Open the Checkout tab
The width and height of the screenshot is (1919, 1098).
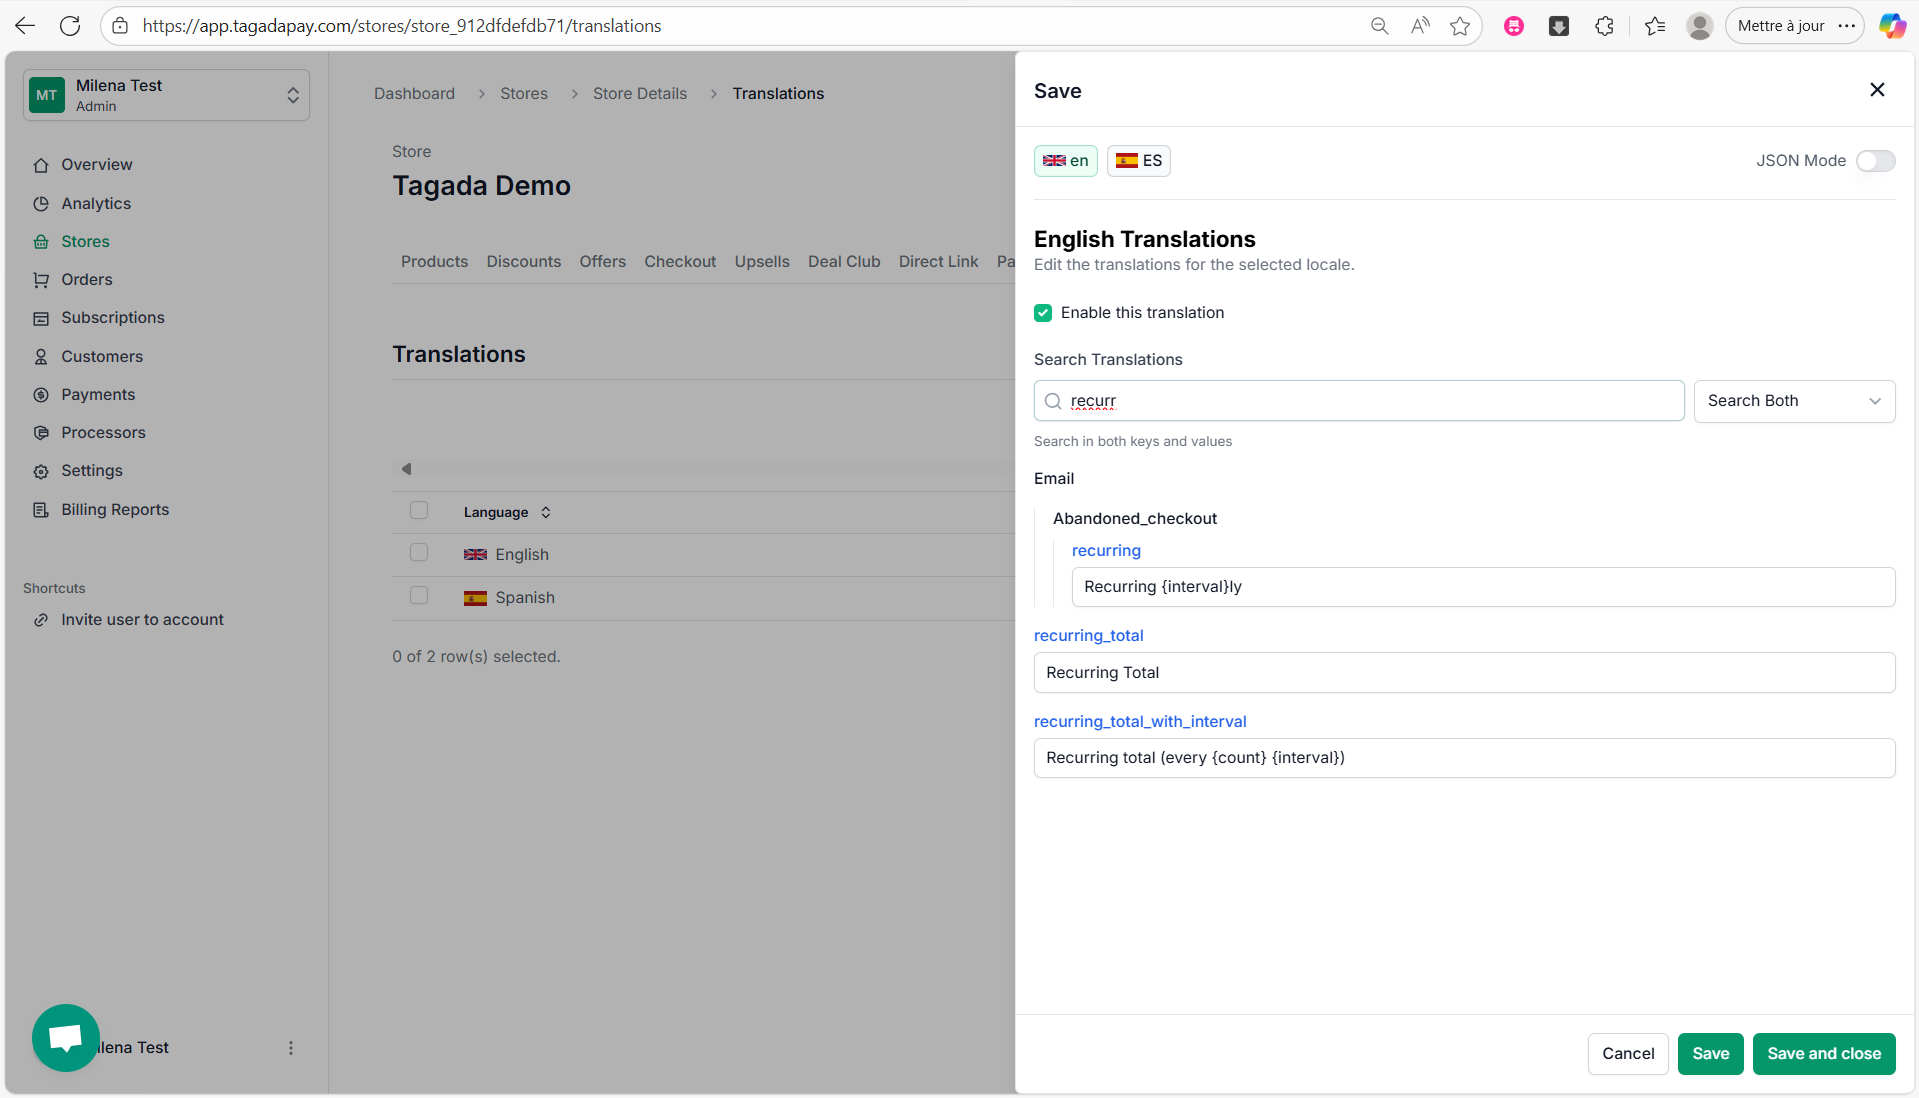click(680, 262)
